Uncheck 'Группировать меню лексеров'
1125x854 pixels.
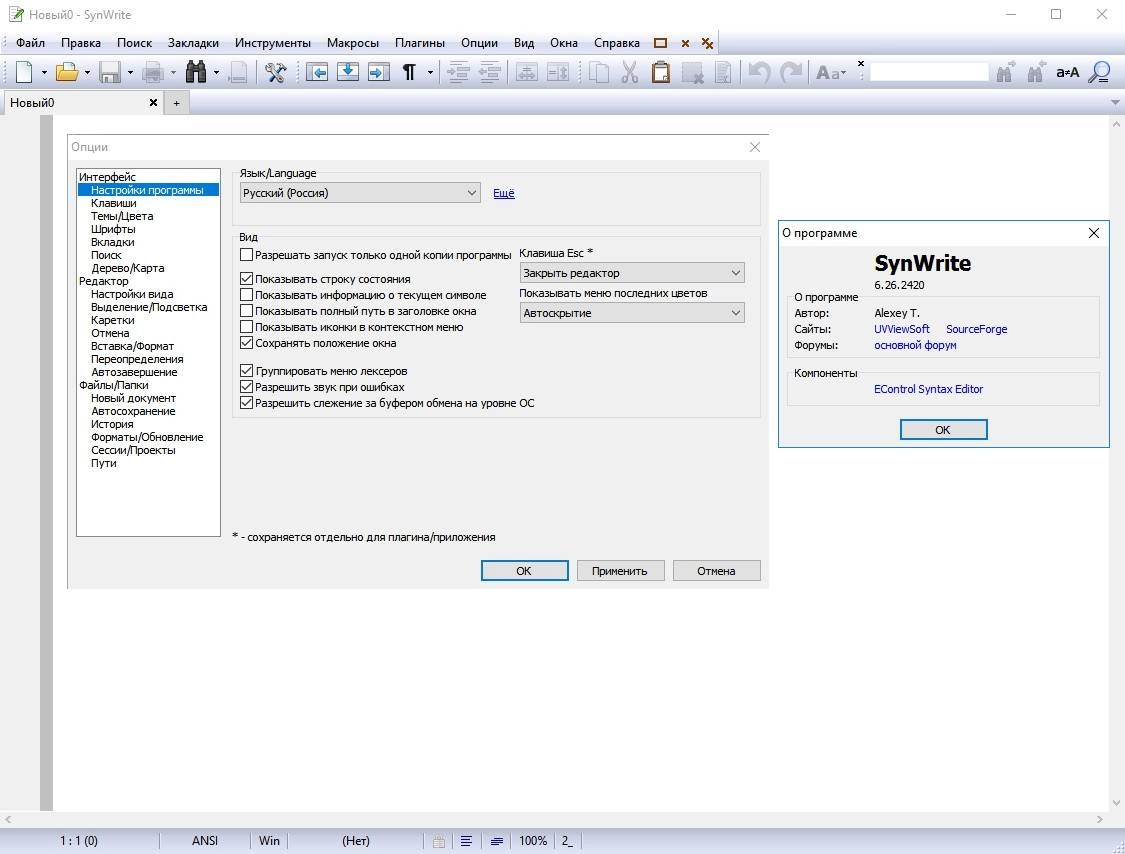pyautogui.click(x=246, y=371)
